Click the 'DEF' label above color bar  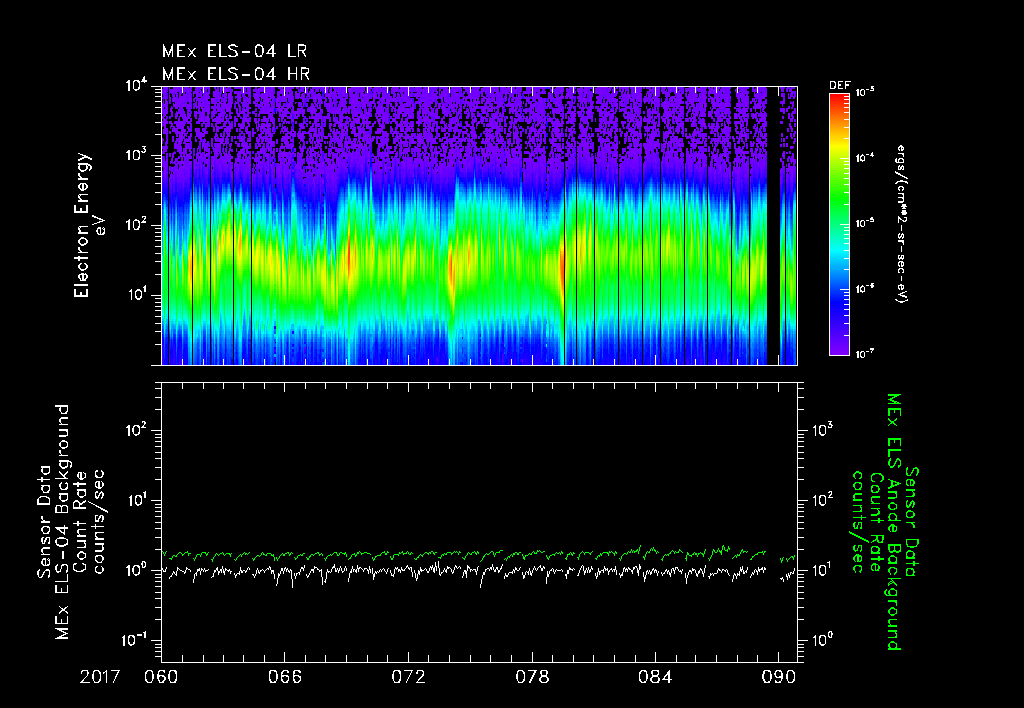839,86
